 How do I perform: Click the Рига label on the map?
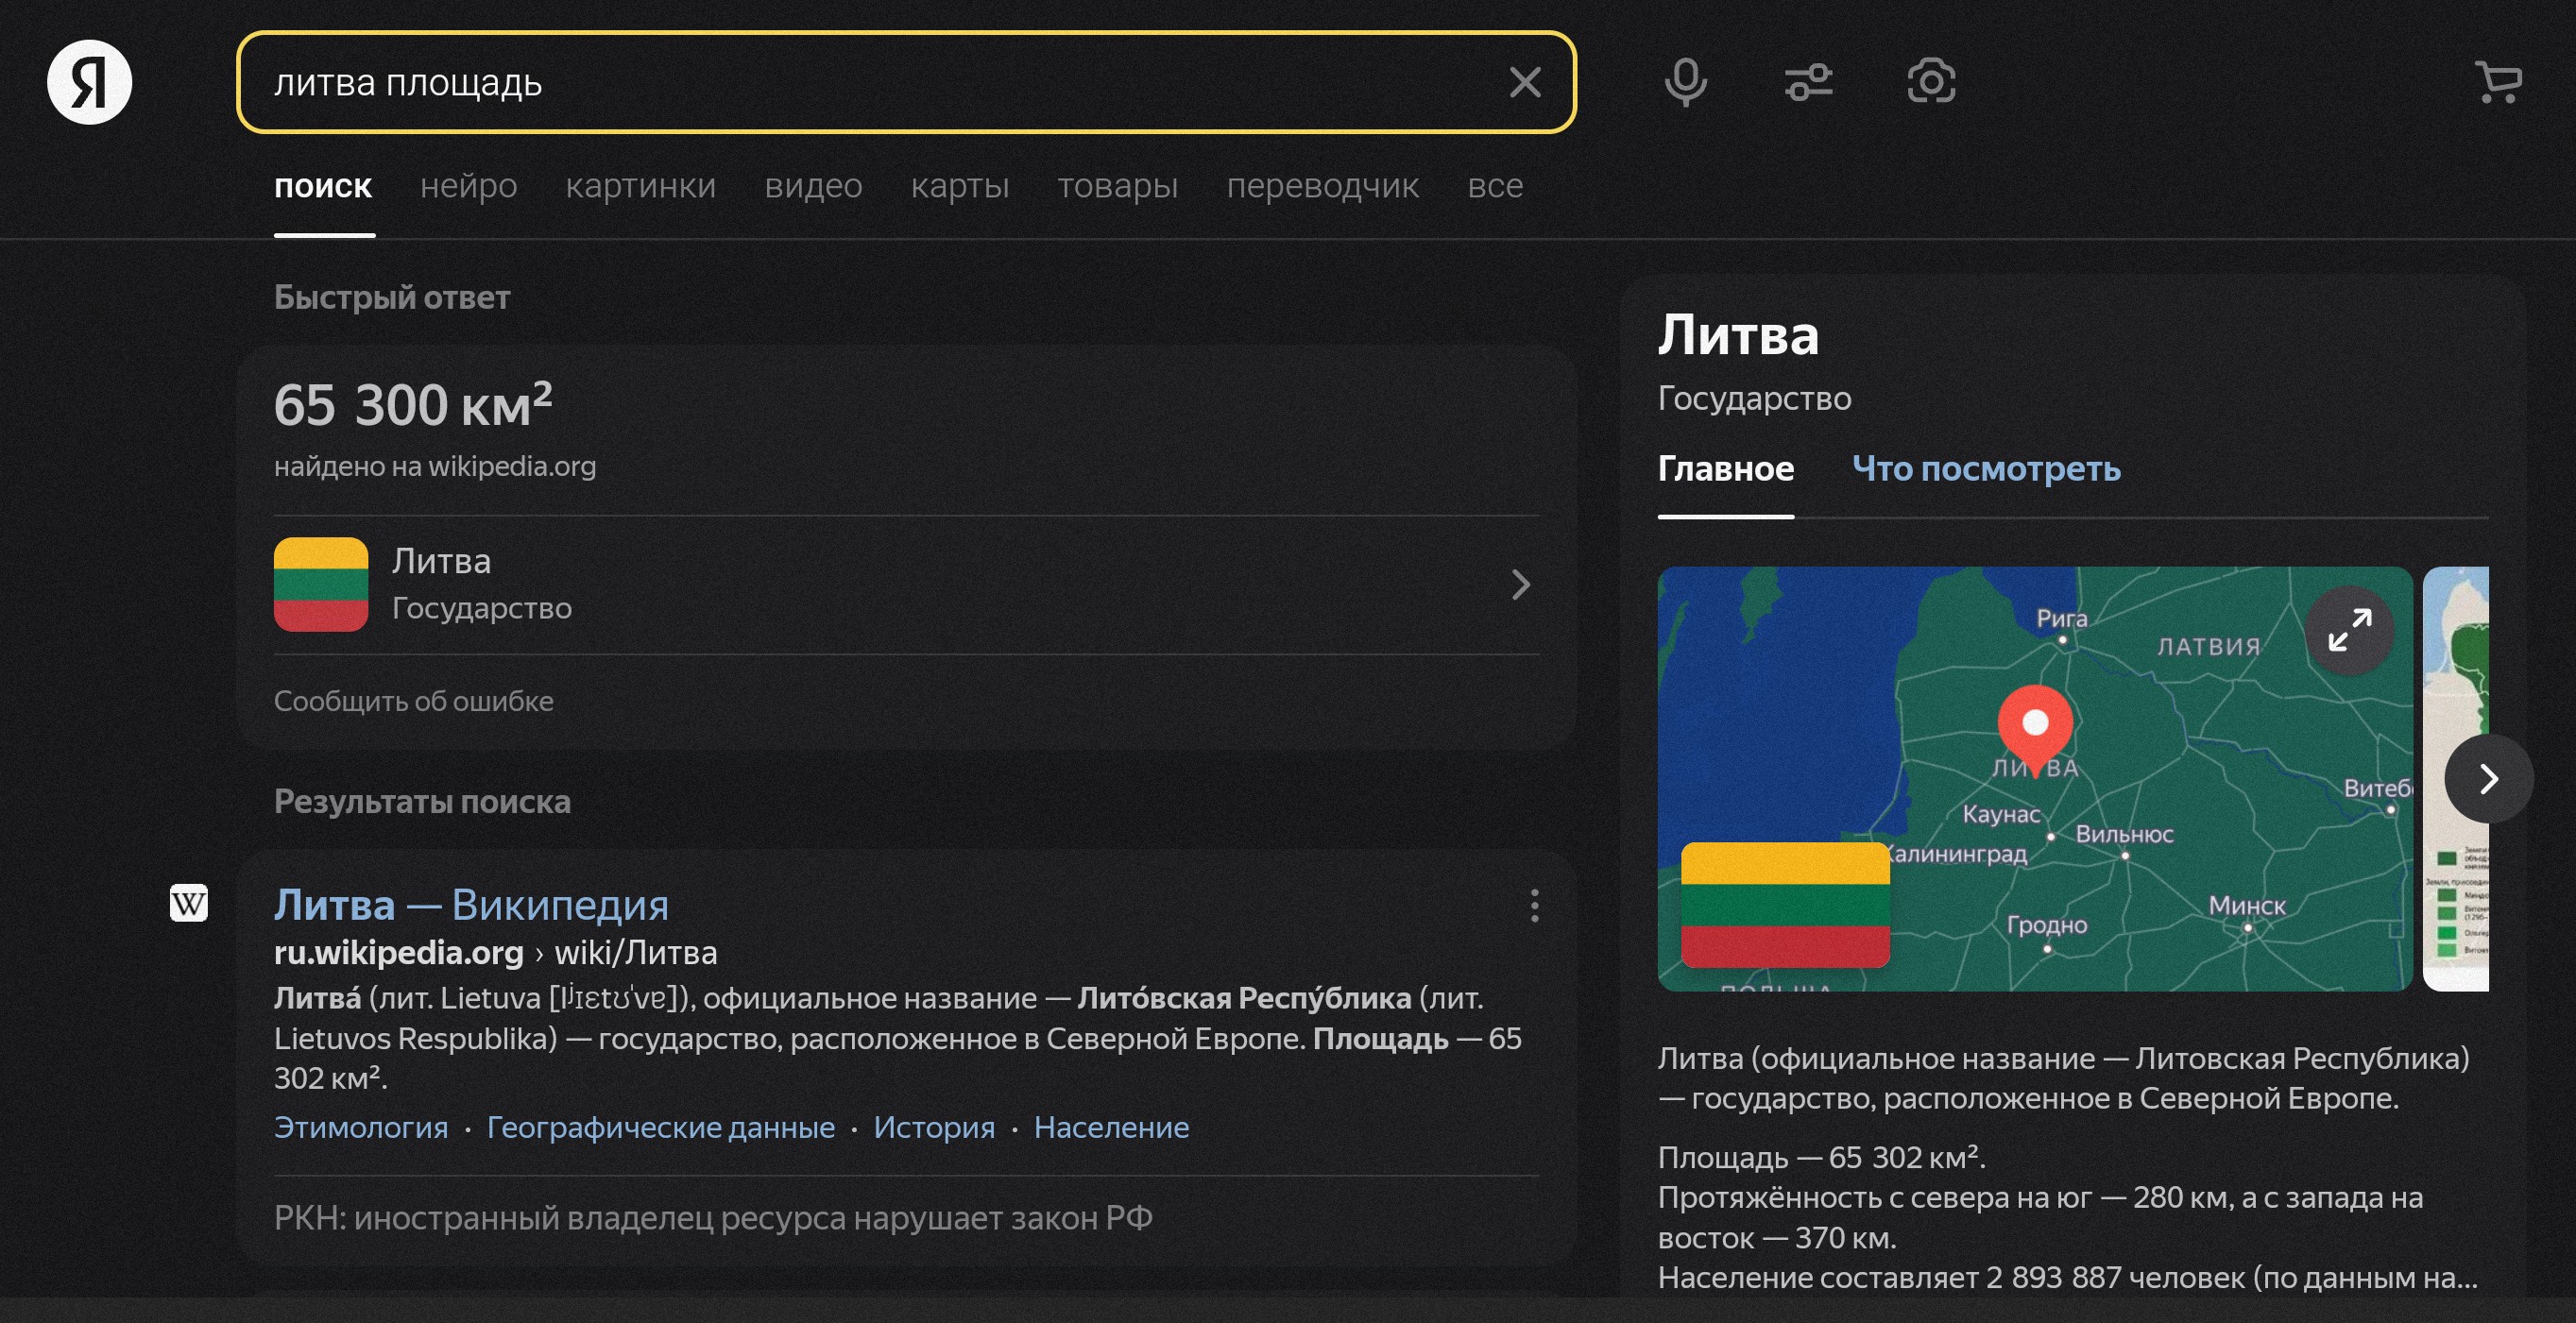(2062, 619)
